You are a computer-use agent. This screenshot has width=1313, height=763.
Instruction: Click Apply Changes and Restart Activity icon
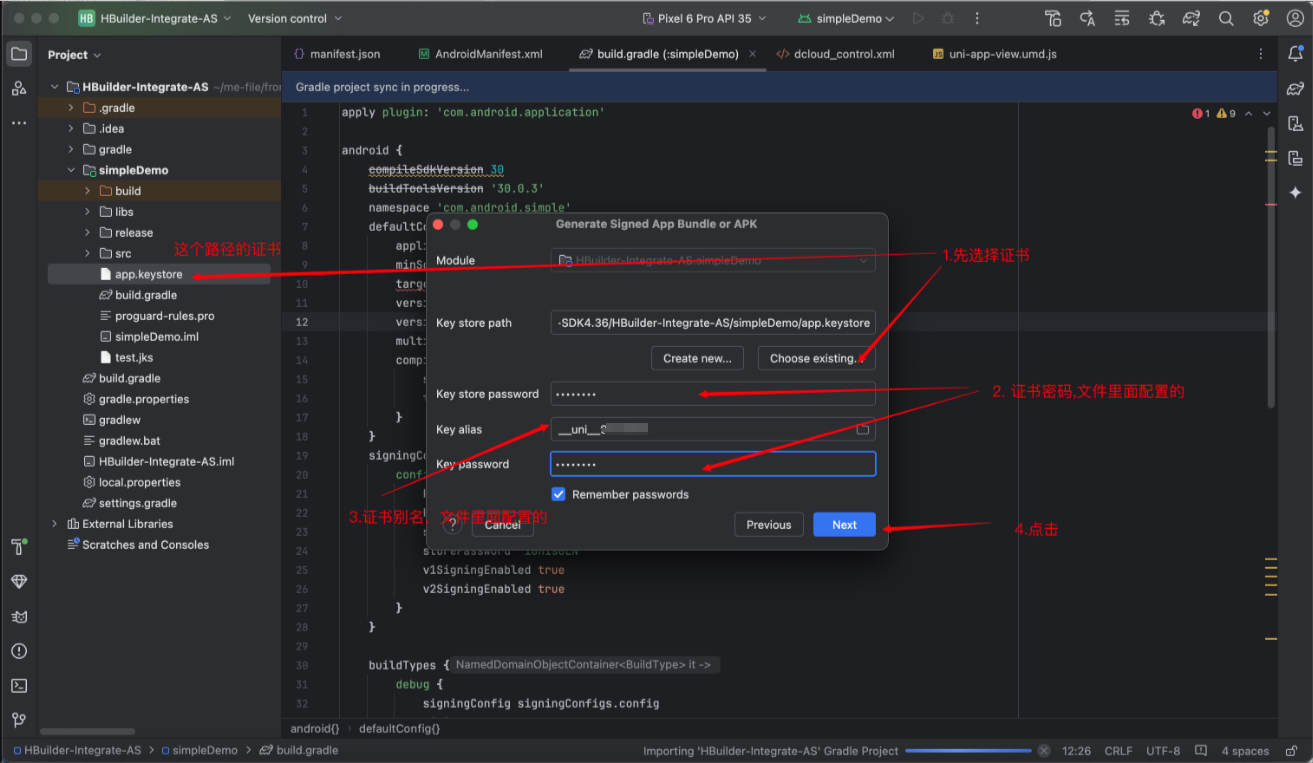1088,18
